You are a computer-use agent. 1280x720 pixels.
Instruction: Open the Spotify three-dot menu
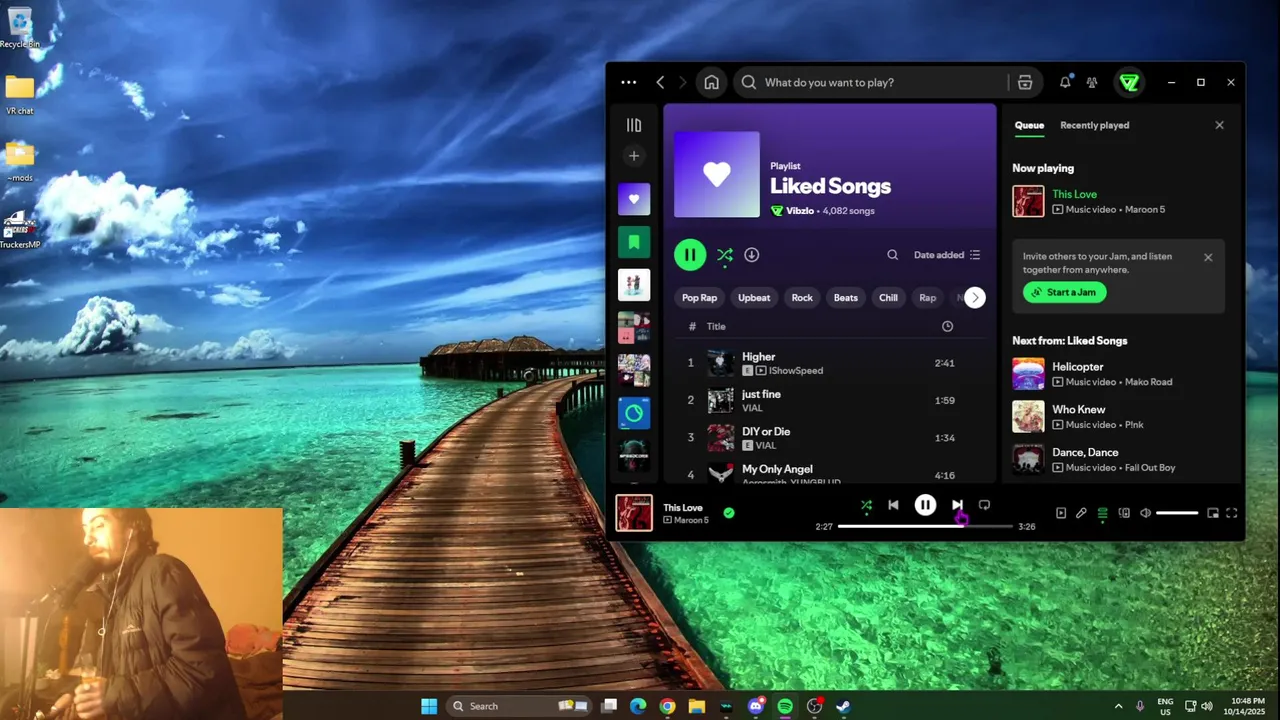pyautogui.click(x=628, y=83)
